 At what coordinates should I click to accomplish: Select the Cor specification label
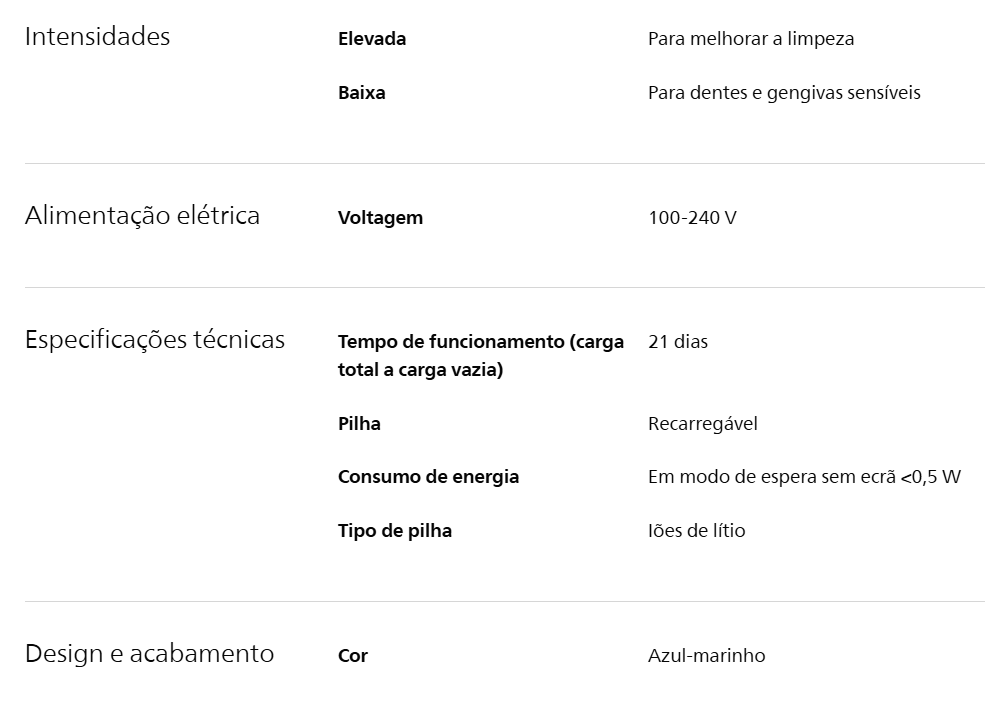point(353,656)
